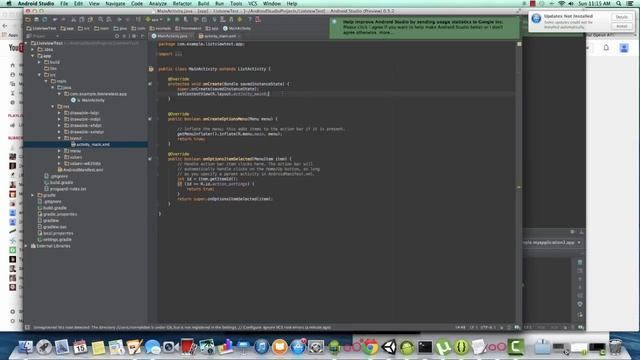Click the MainActivity breadcrumb in navigation bar
The width and height of the screenshot is (640, 360).
[237, 29]
